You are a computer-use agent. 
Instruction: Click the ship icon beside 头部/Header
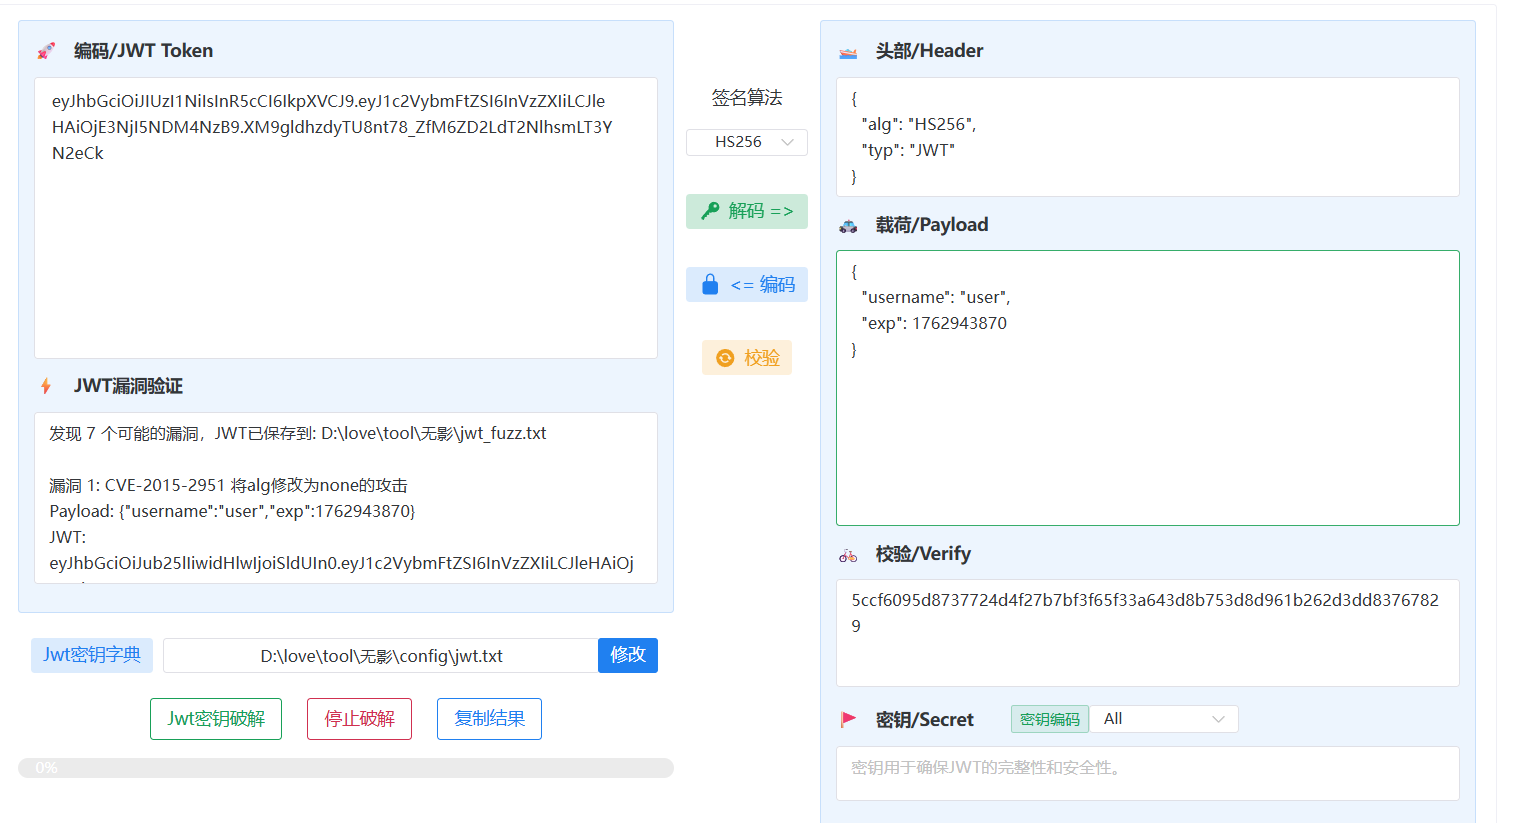[848, 52]
